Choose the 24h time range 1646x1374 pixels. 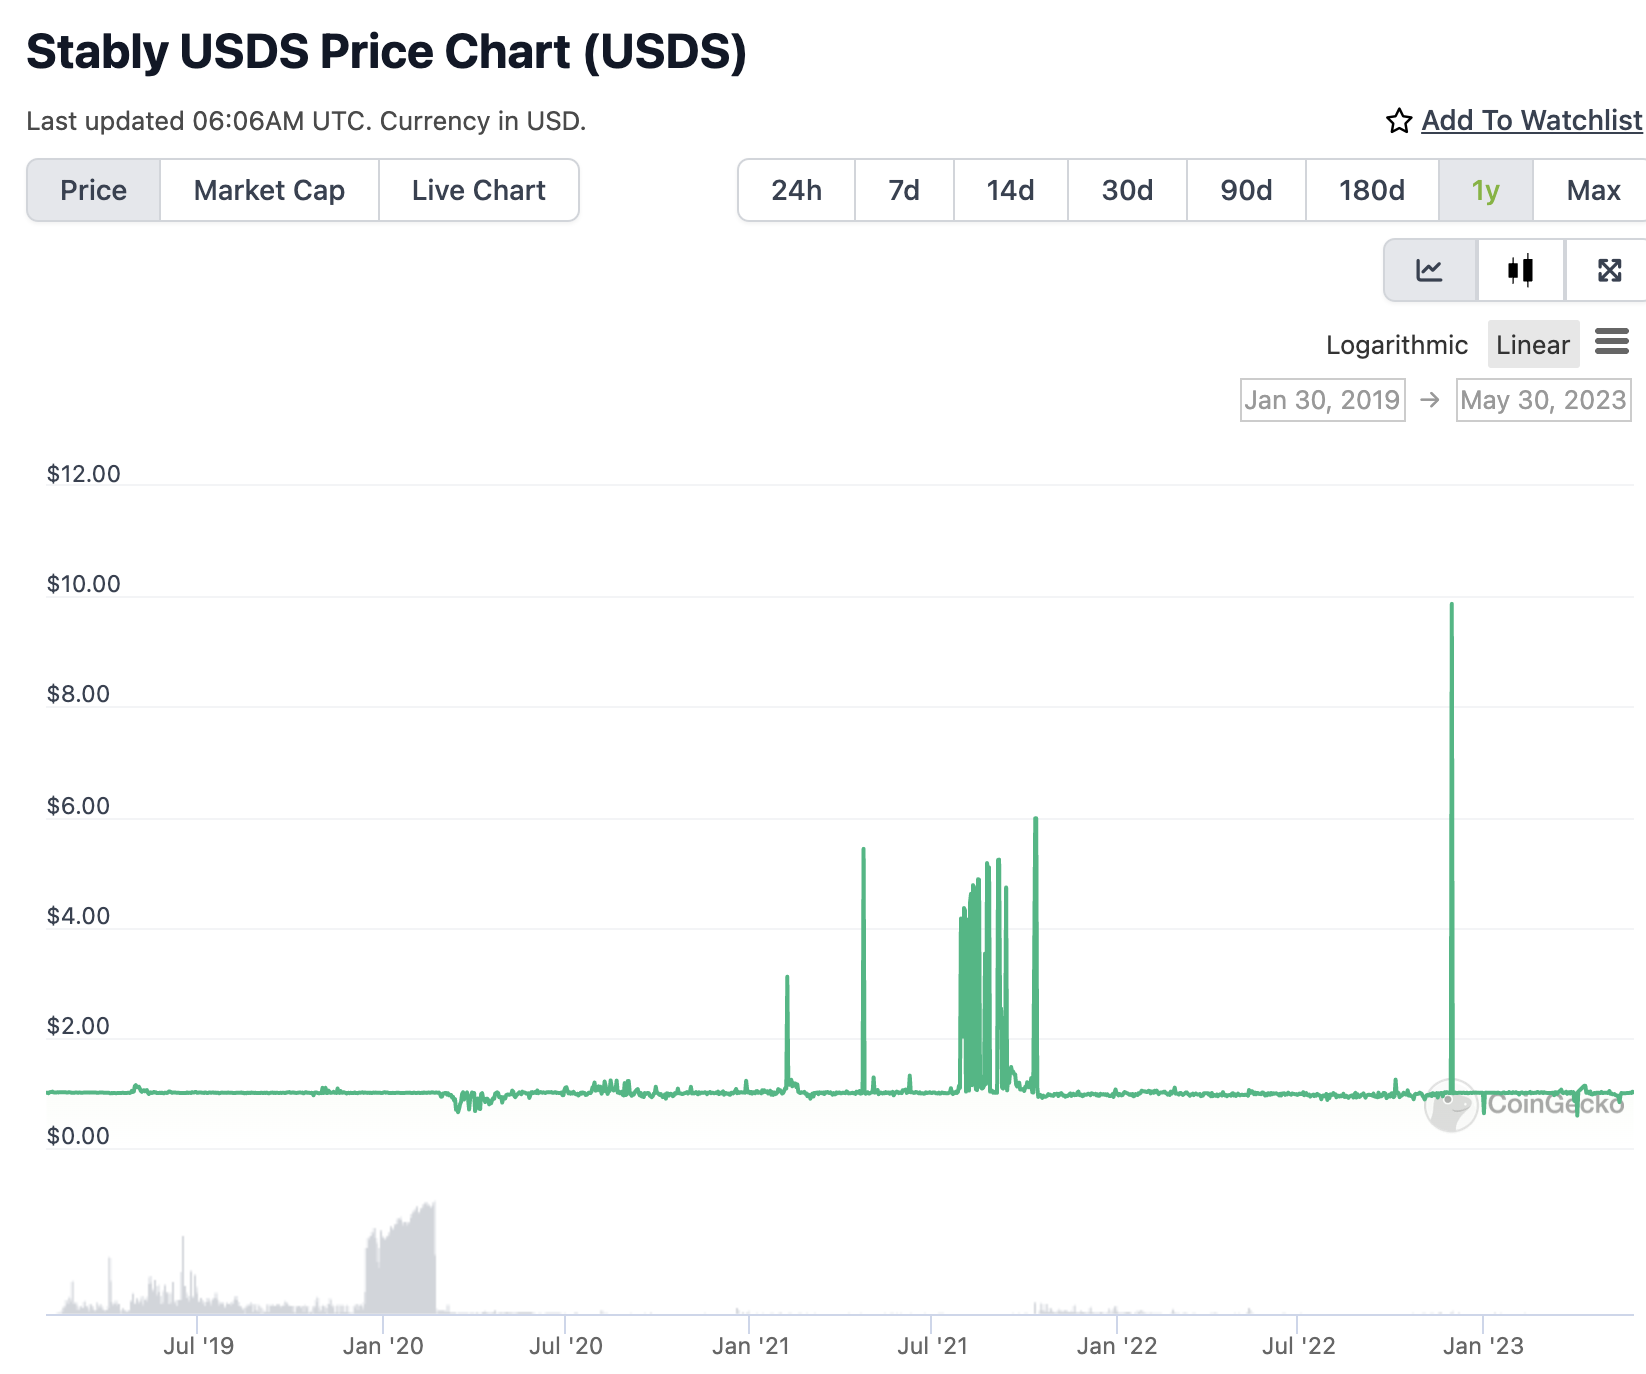pyautogui.click(x=796, y=190)
